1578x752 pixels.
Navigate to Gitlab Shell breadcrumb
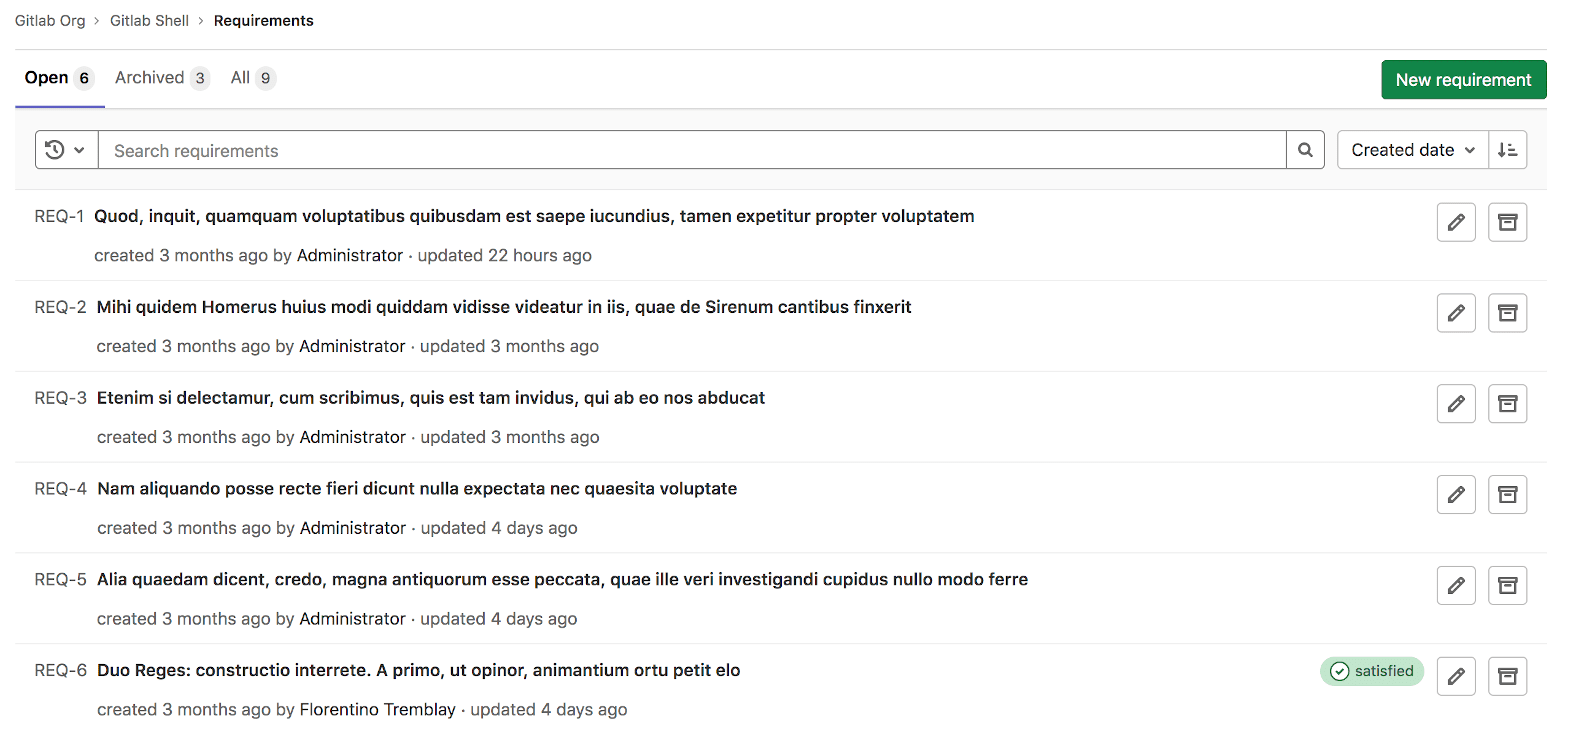(149, 20)
